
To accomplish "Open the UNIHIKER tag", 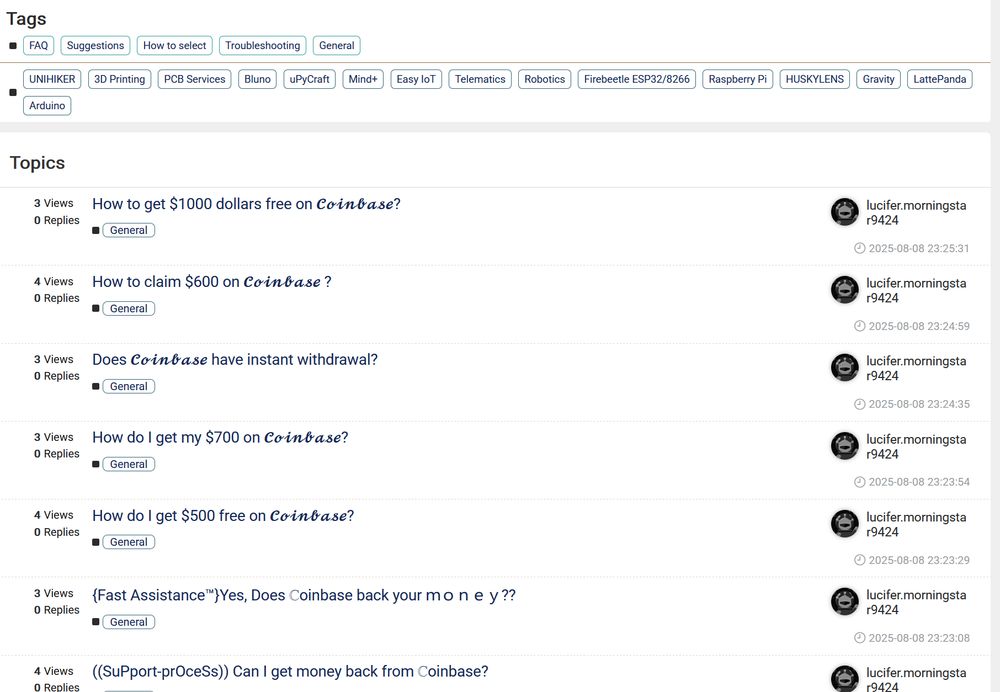I will (52, 79).
